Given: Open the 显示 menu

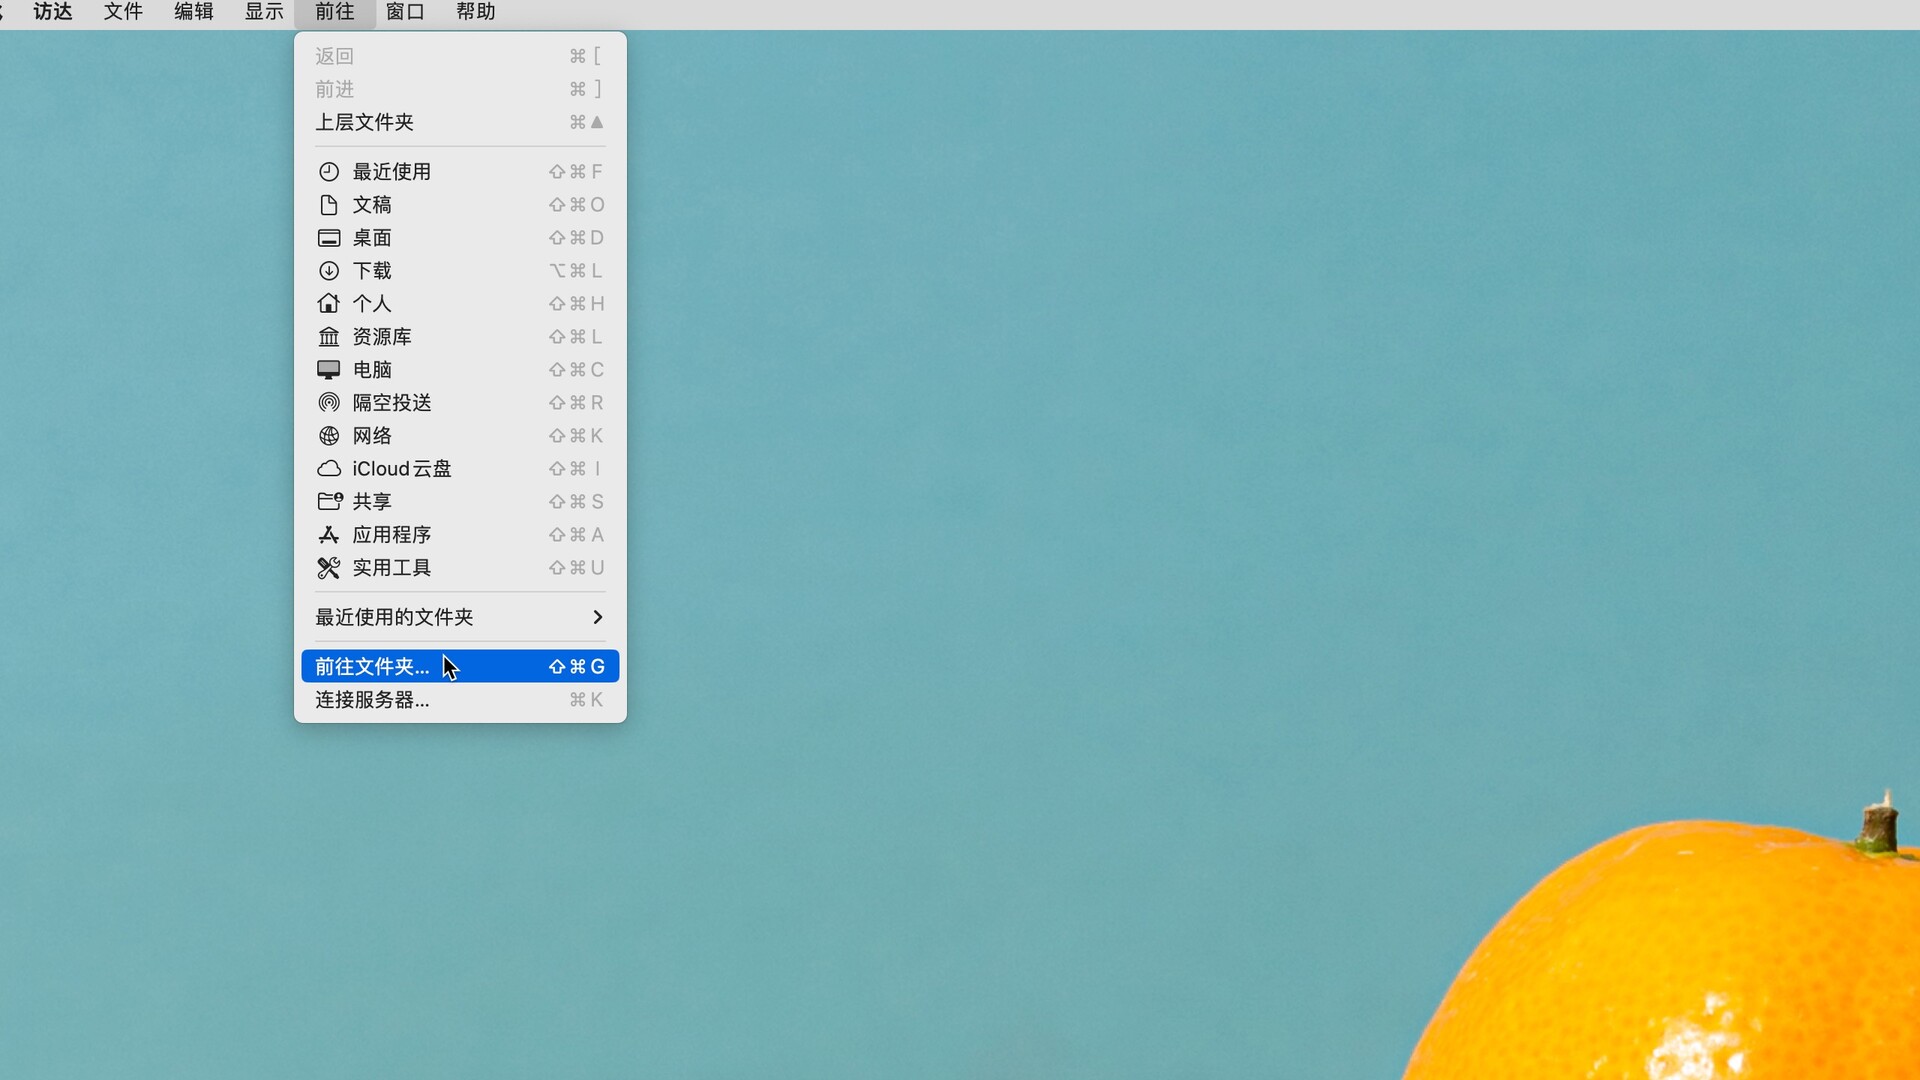Looking at the screenshot, I should pyautogui.click(x=265, y=12).
